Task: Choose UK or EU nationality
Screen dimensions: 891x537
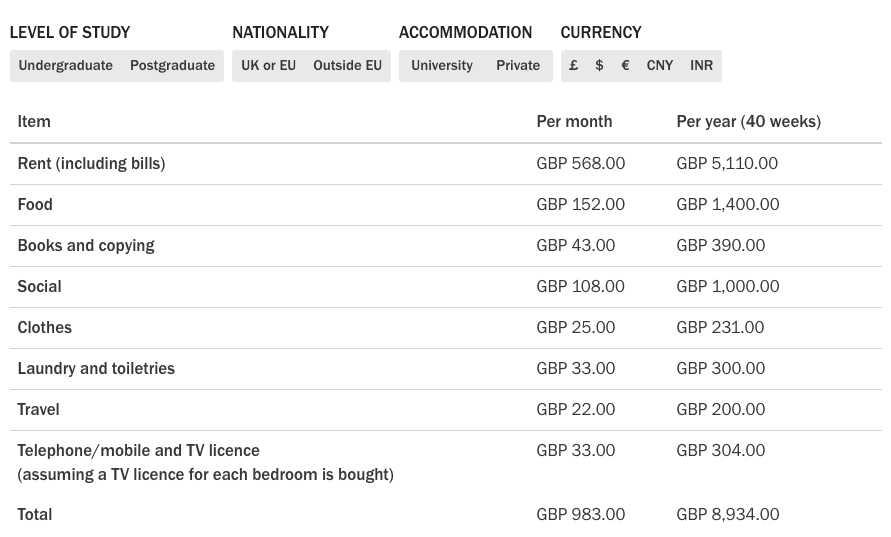Action: coord(268,66)
